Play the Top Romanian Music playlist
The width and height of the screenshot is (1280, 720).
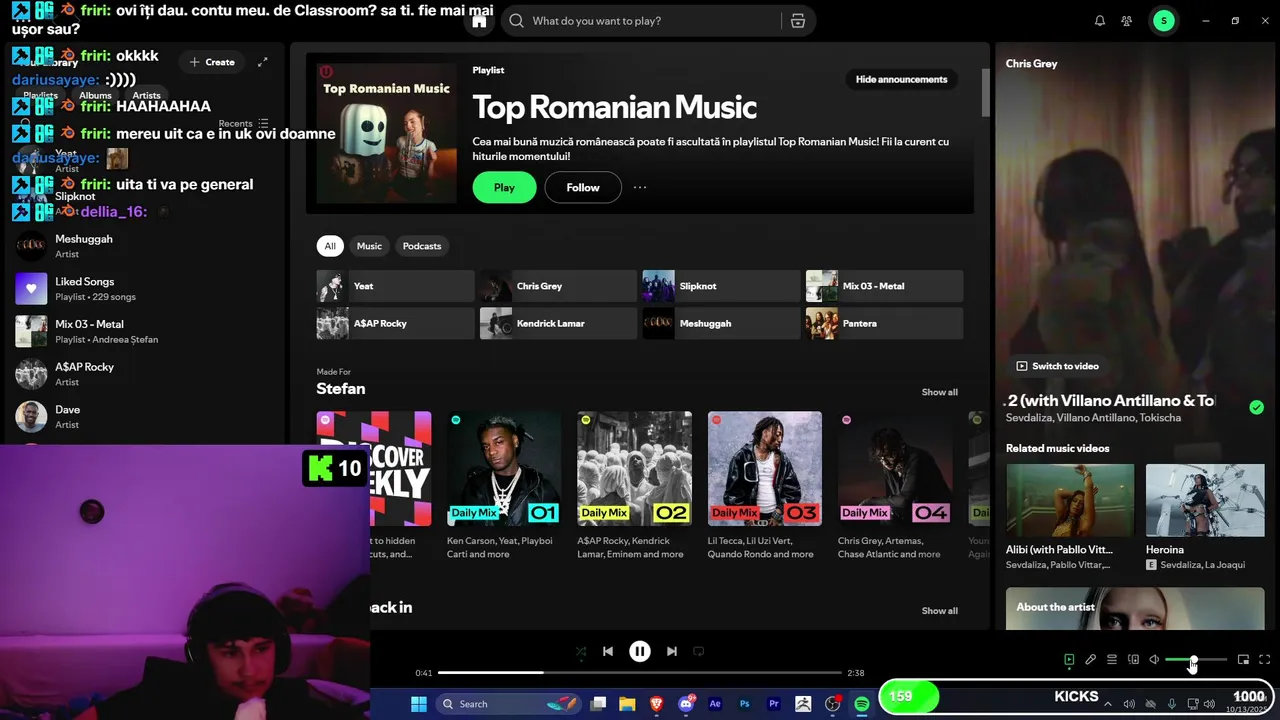point(504,187)
